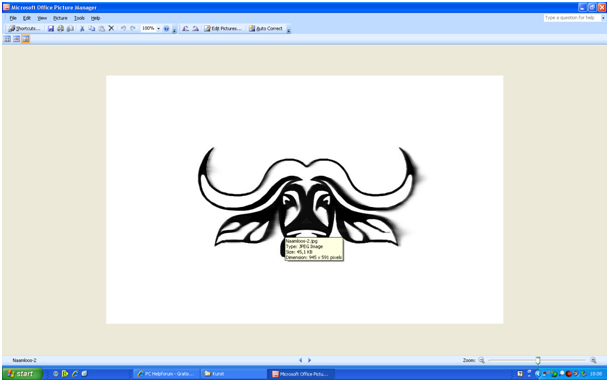Expand toolbar options after Auto Correct
609x382 pixels.
pos(289,30)
